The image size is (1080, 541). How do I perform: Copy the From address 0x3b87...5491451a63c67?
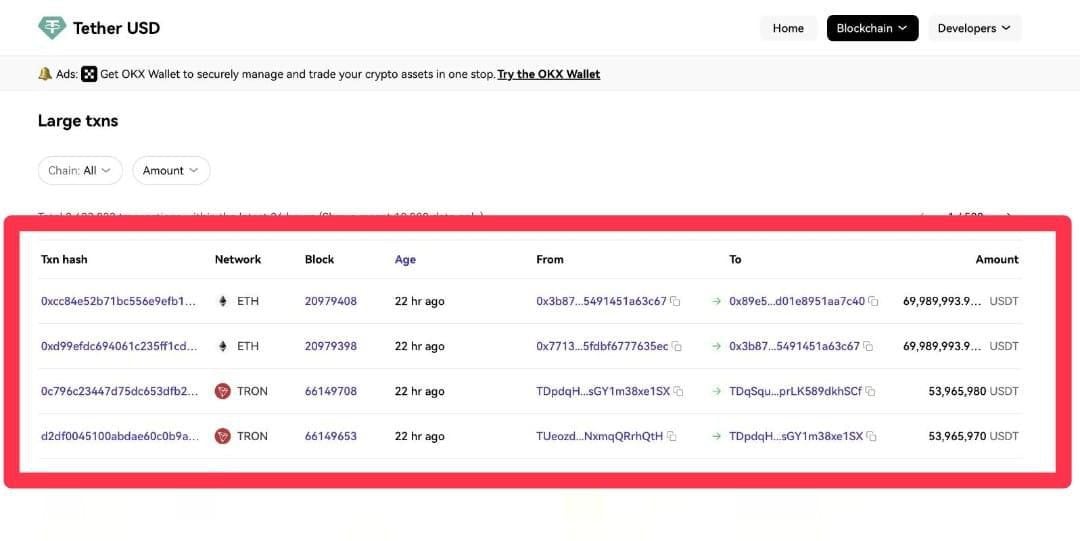click(676, 301)
